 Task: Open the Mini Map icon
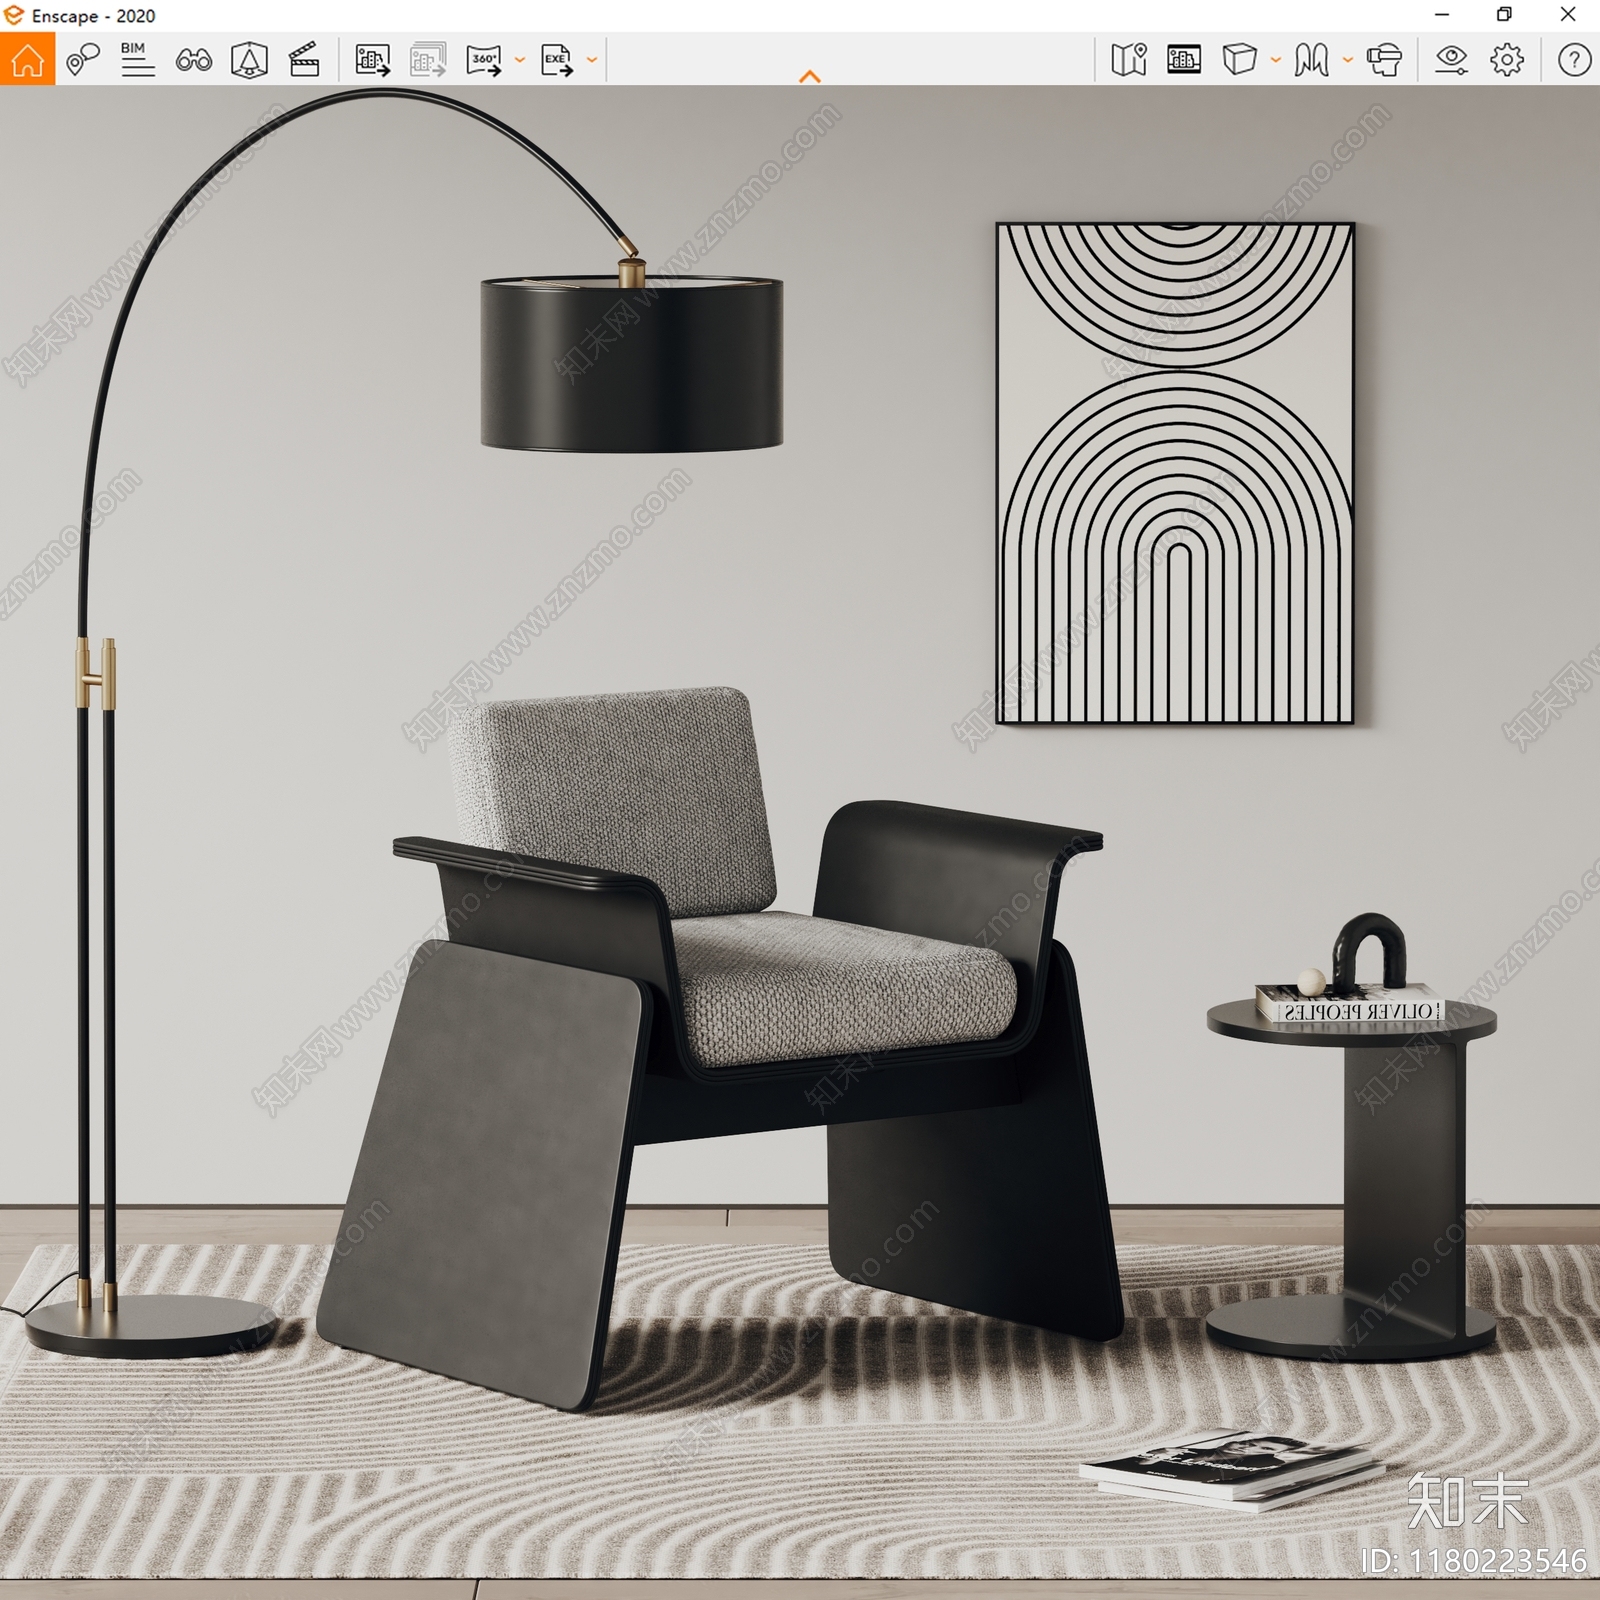(x=1129, y=60)
